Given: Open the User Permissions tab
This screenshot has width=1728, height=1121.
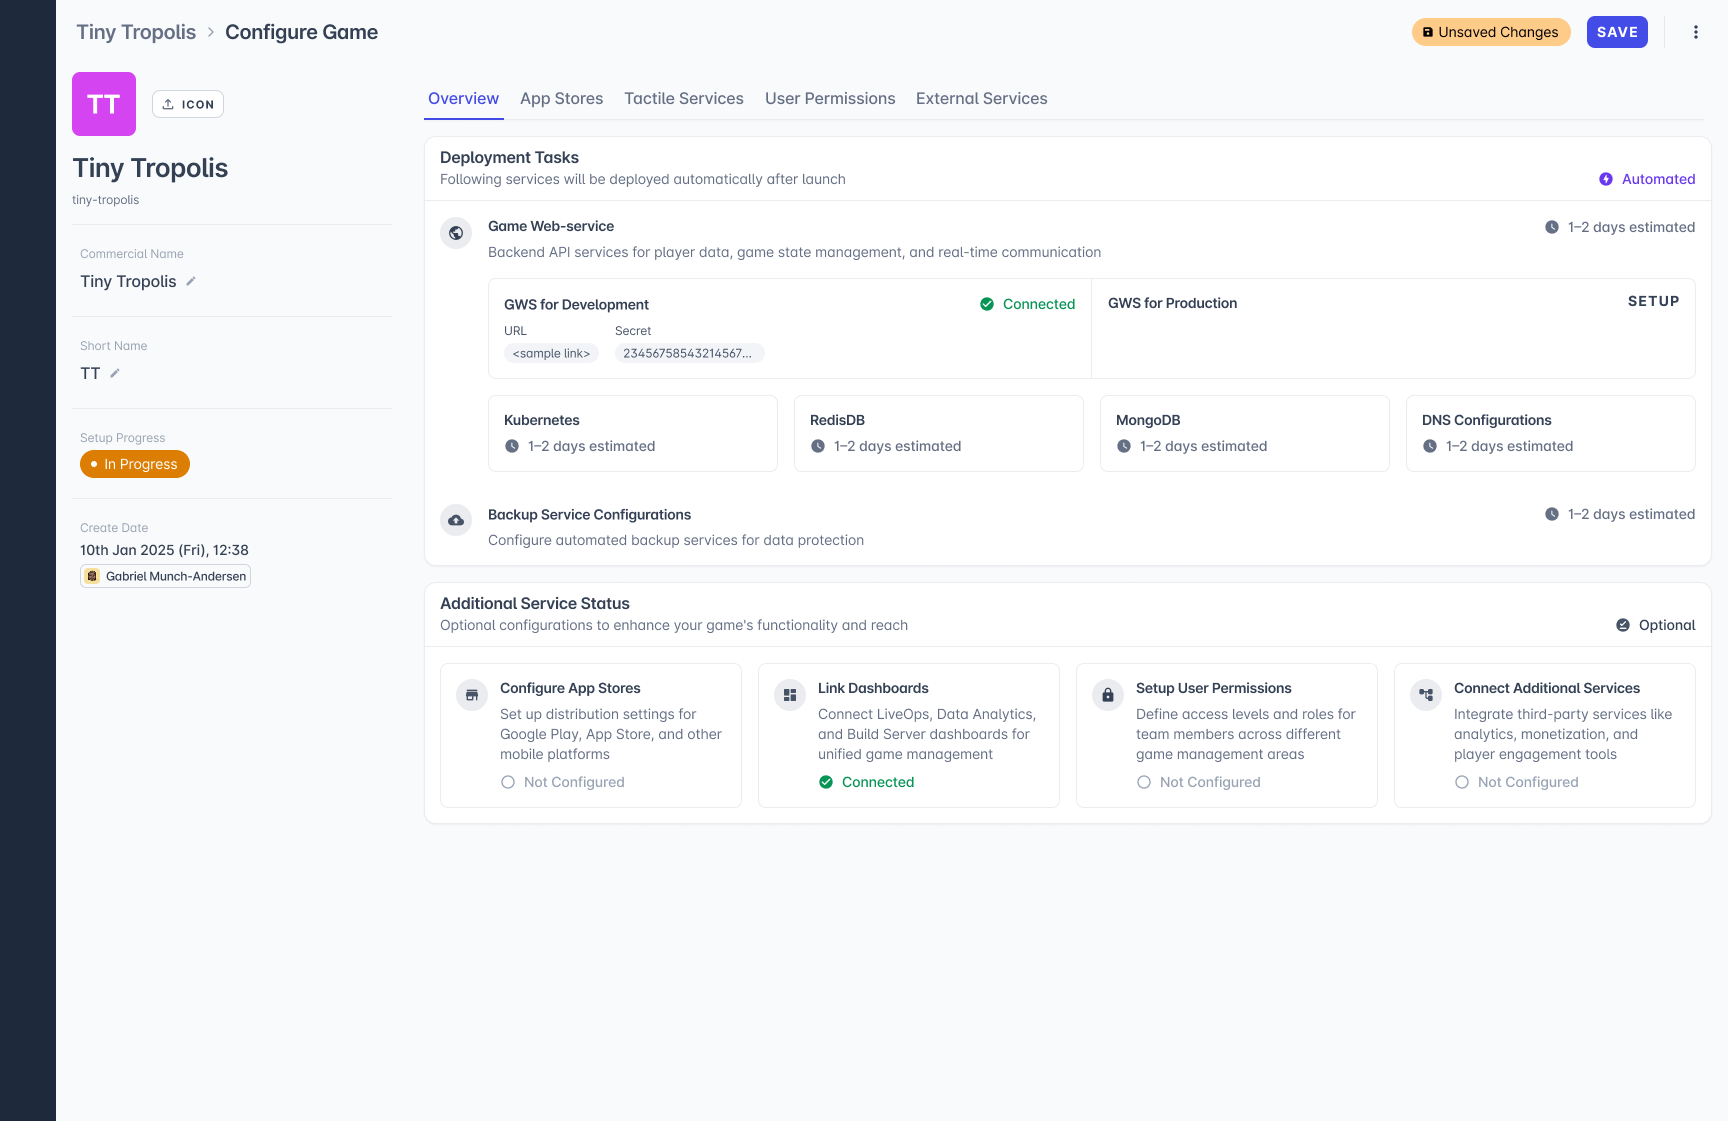Looking at the screenshot, I should [830, 98].
